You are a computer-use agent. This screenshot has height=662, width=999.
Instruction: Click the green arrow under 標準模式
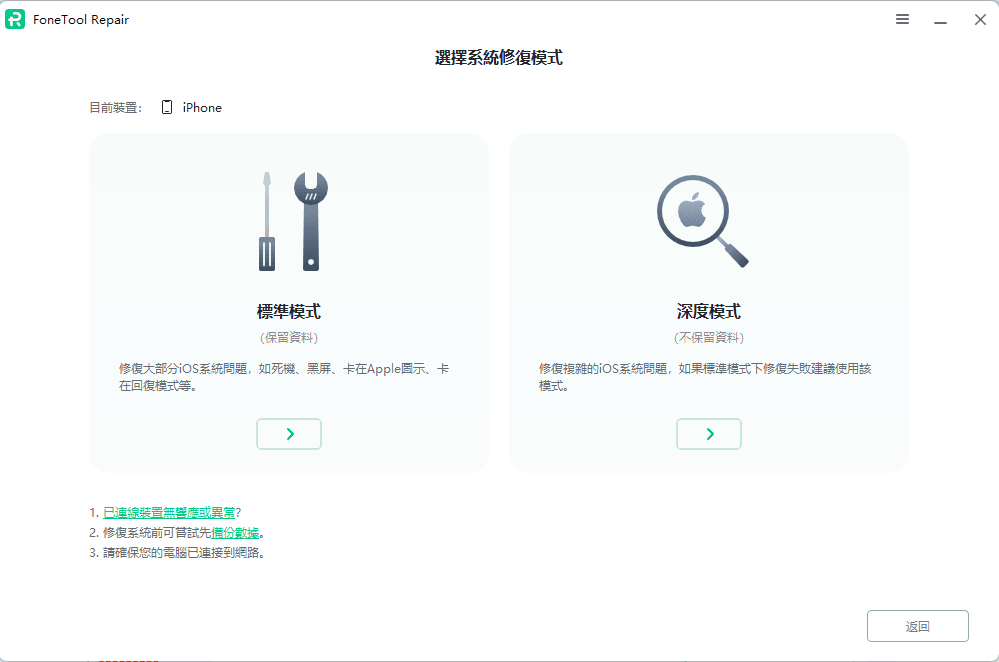click(x=288, y=434)
